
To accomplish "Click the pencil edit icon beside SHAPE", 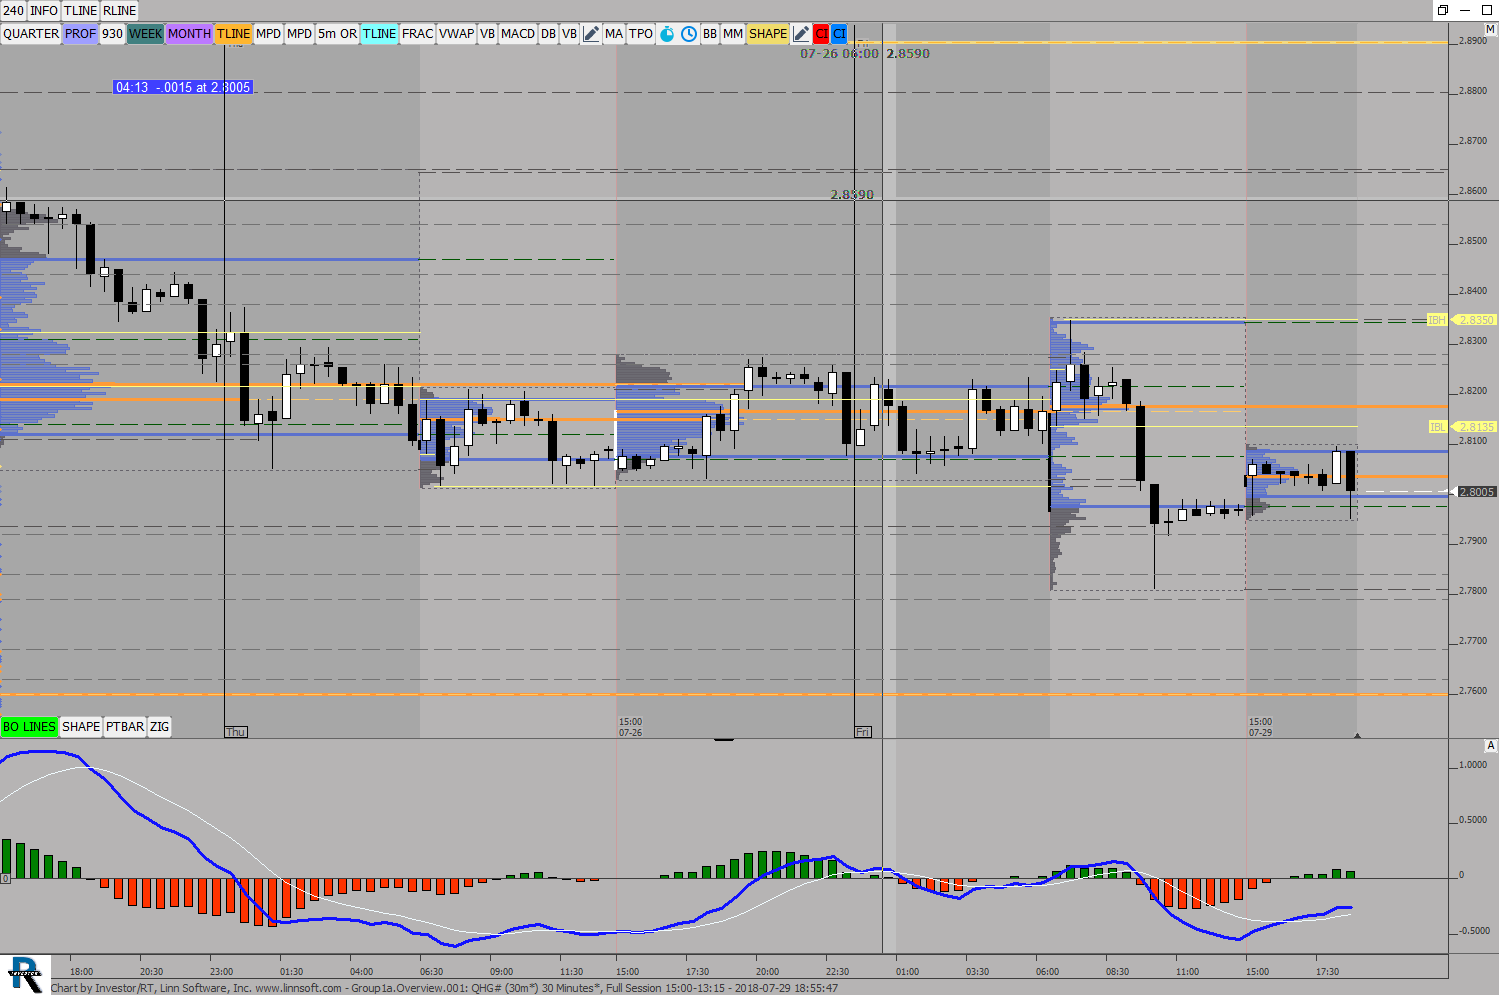I will pos(801,34).
